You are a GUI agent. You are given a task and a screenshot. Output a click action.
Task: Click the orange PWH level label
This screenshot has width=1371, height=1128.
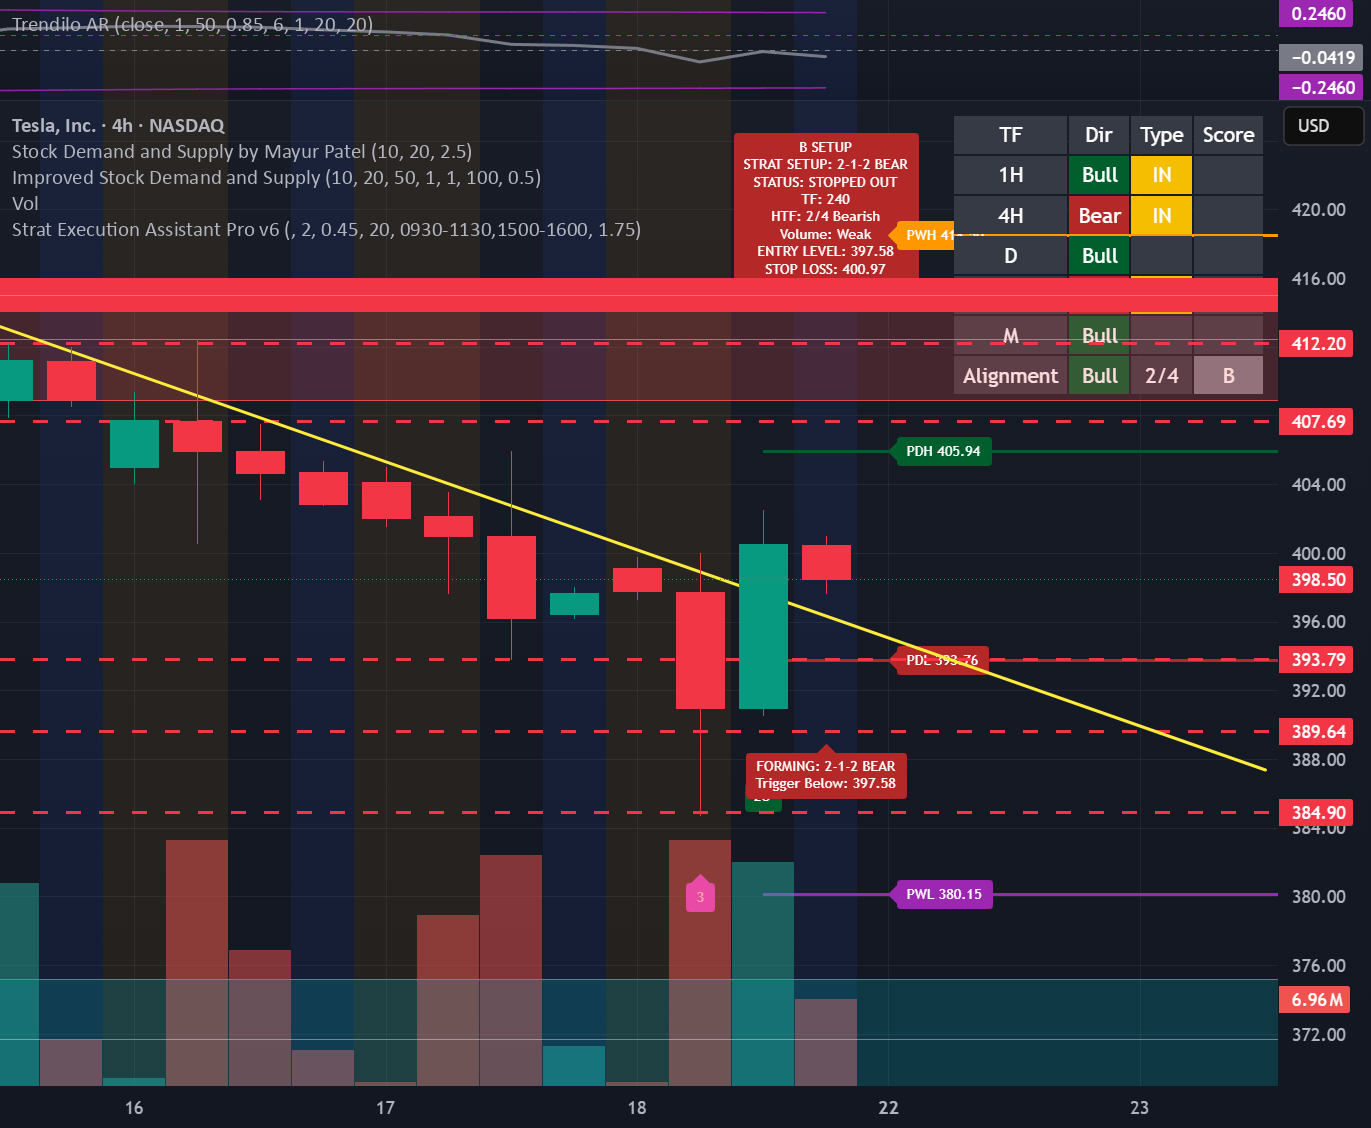[x=922, y=235]
